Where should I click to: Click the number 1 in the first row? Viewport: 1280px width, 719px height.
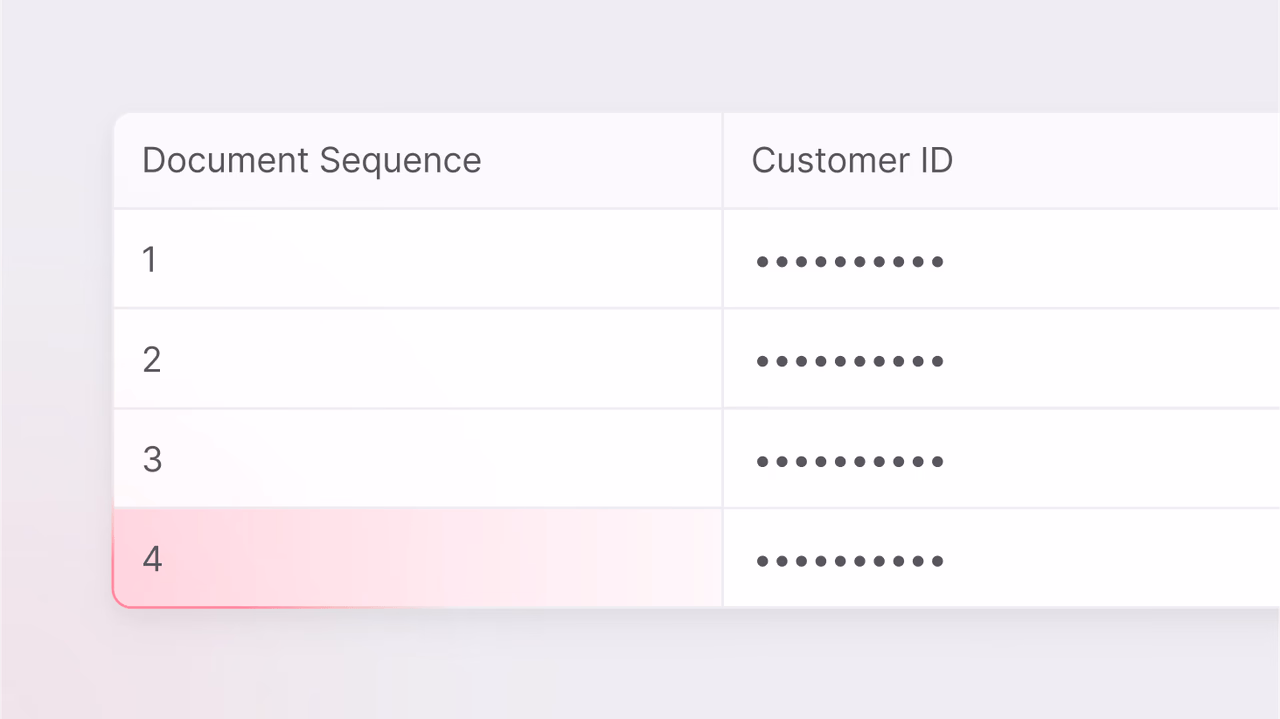pos(150,260)
